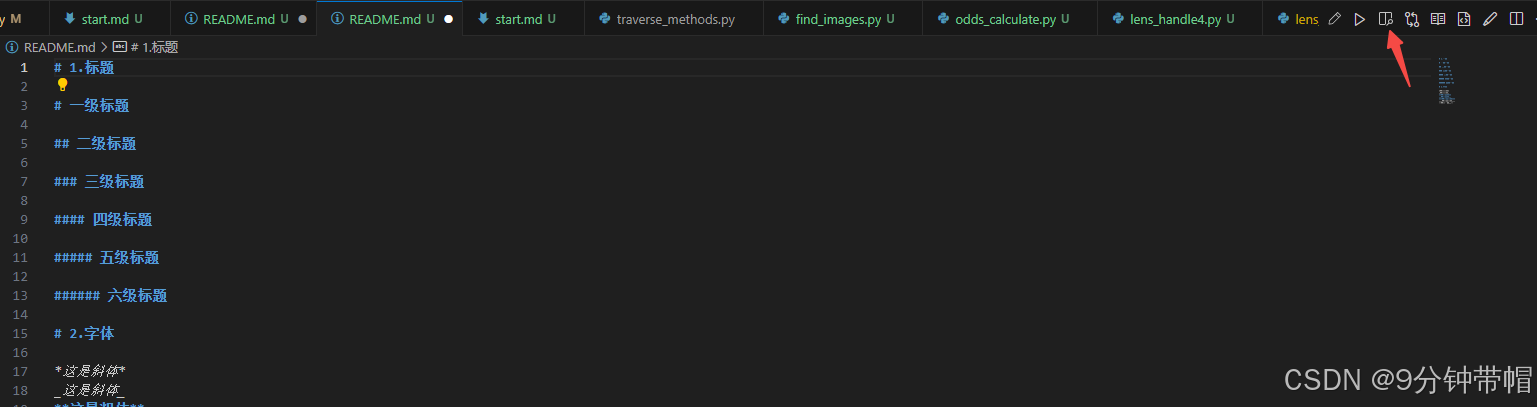Close the active README.md tab via dot
The height and width of the screenshot is (407, 1537).
448,19
